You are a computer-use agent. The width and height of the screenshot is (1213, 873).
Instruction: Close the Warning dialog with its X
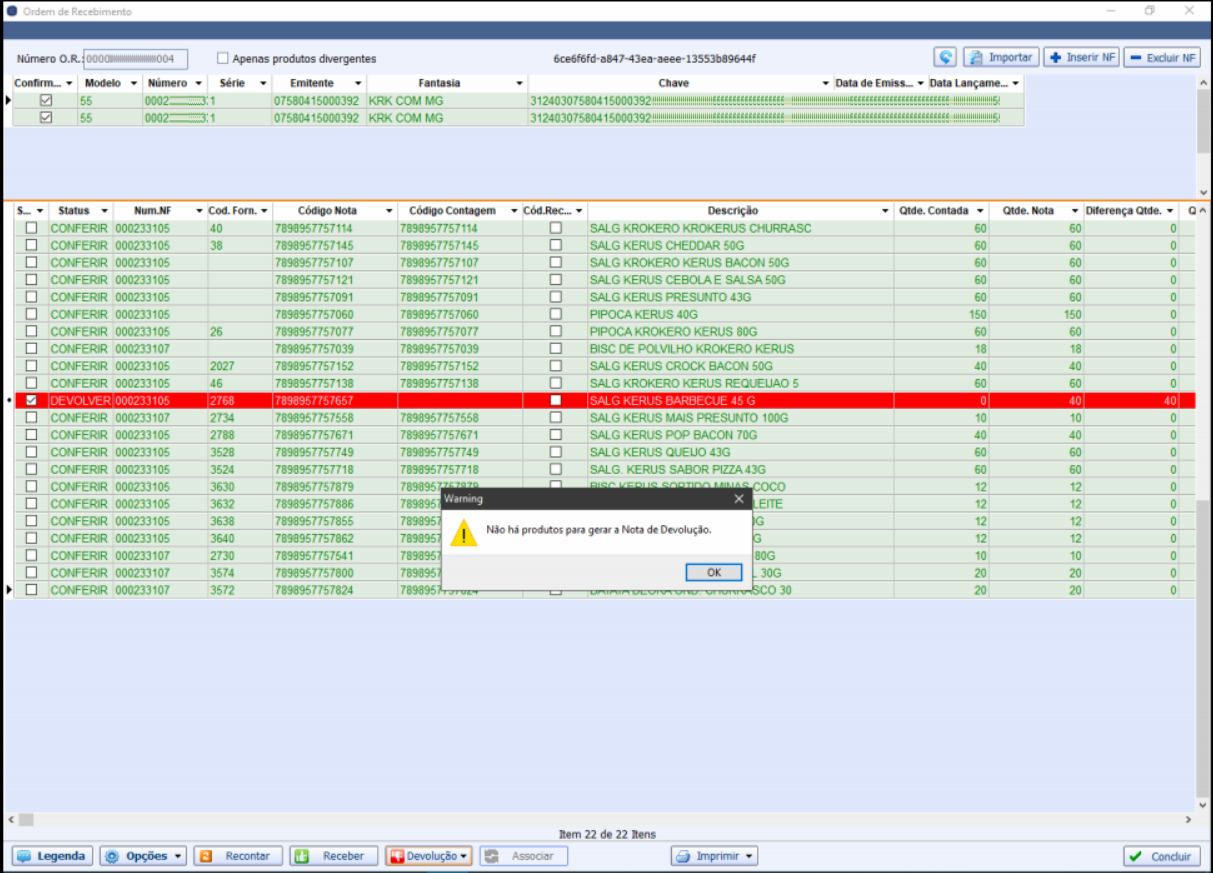pyautogui.click(x=739, y=498)
